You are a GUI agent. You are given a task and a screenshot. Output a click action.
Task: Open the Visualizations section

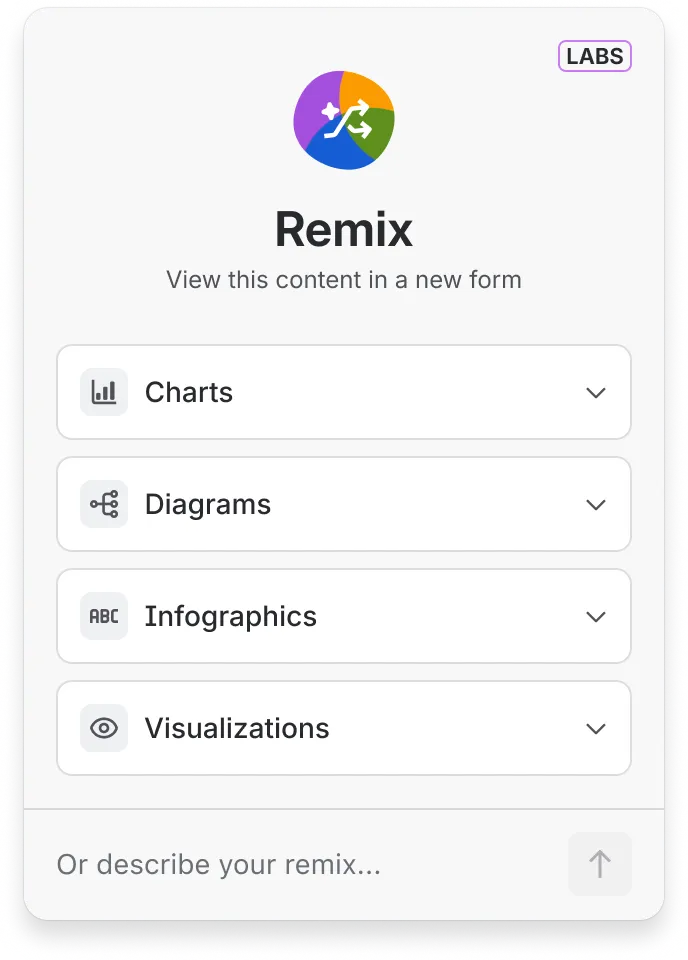[x=344, y=728]
